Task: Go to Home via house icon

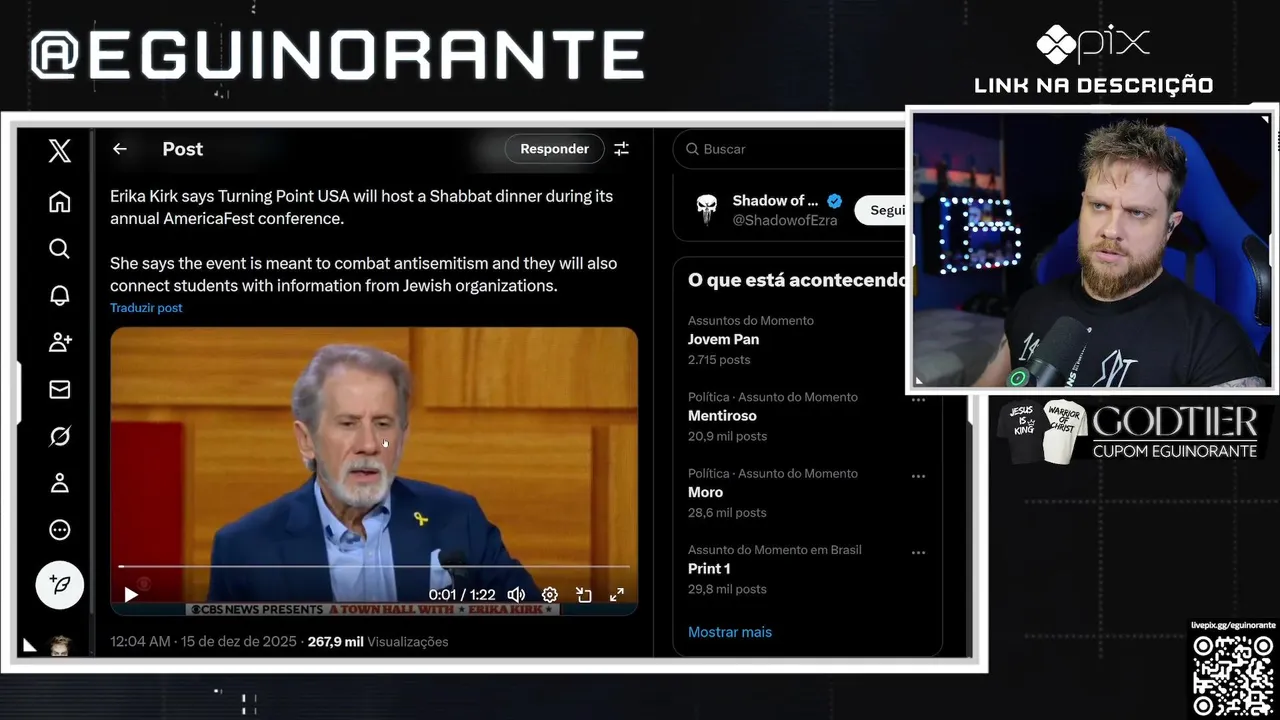Action: [59, 202]
